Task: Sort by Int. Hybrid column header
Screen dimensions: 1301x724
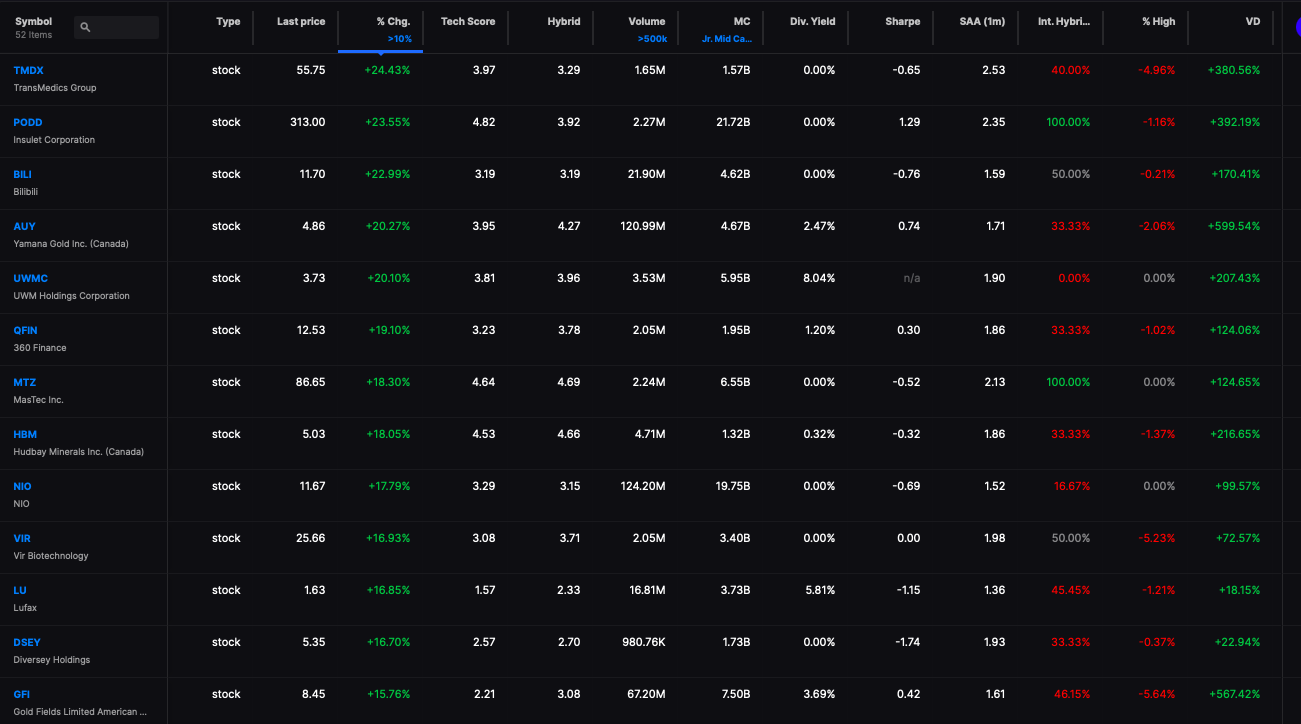Action: [x=1064, y=21]
